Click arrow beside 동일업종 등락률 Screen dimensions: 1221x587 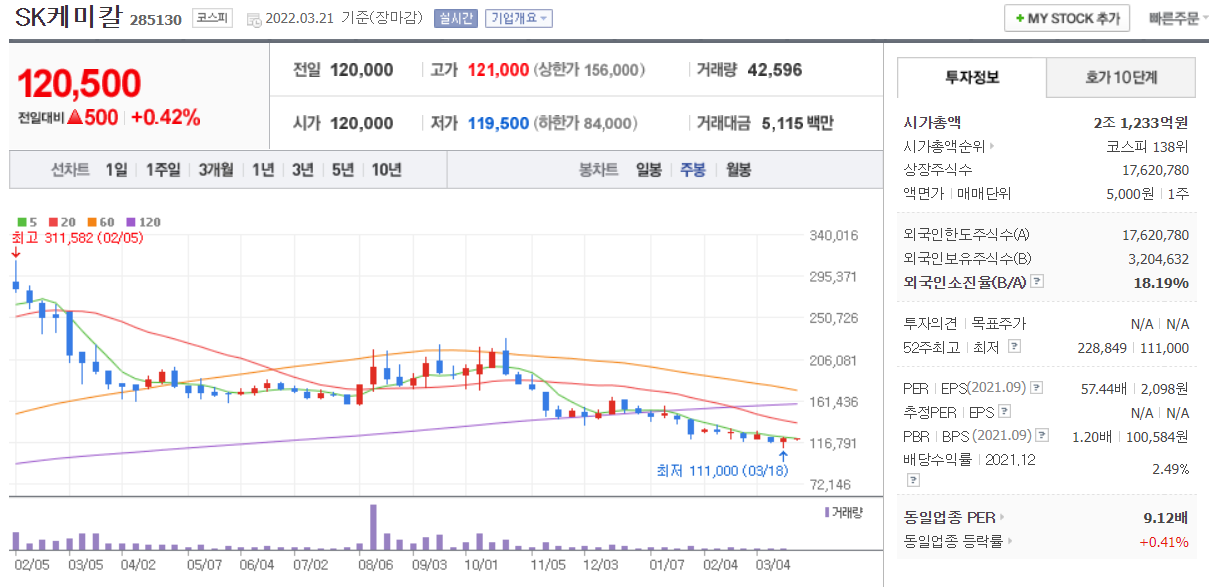1011,542
